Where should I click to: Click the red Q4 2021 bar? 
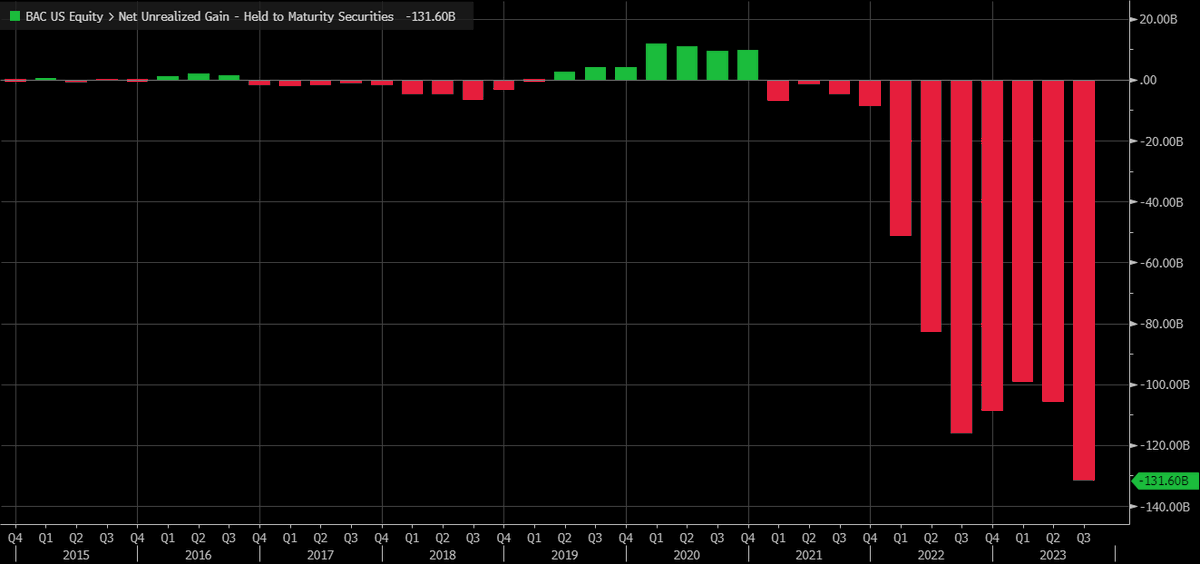point(870,93)
